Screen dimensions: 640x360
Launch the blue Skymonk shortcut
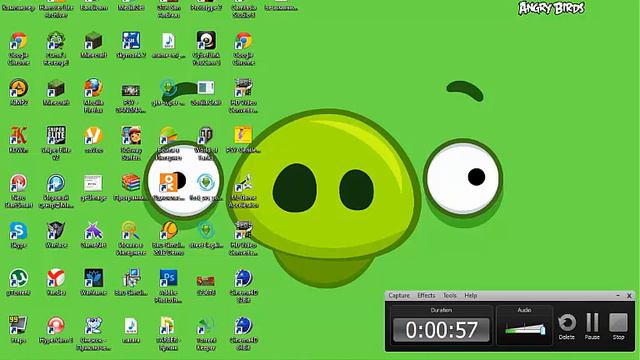131,41
